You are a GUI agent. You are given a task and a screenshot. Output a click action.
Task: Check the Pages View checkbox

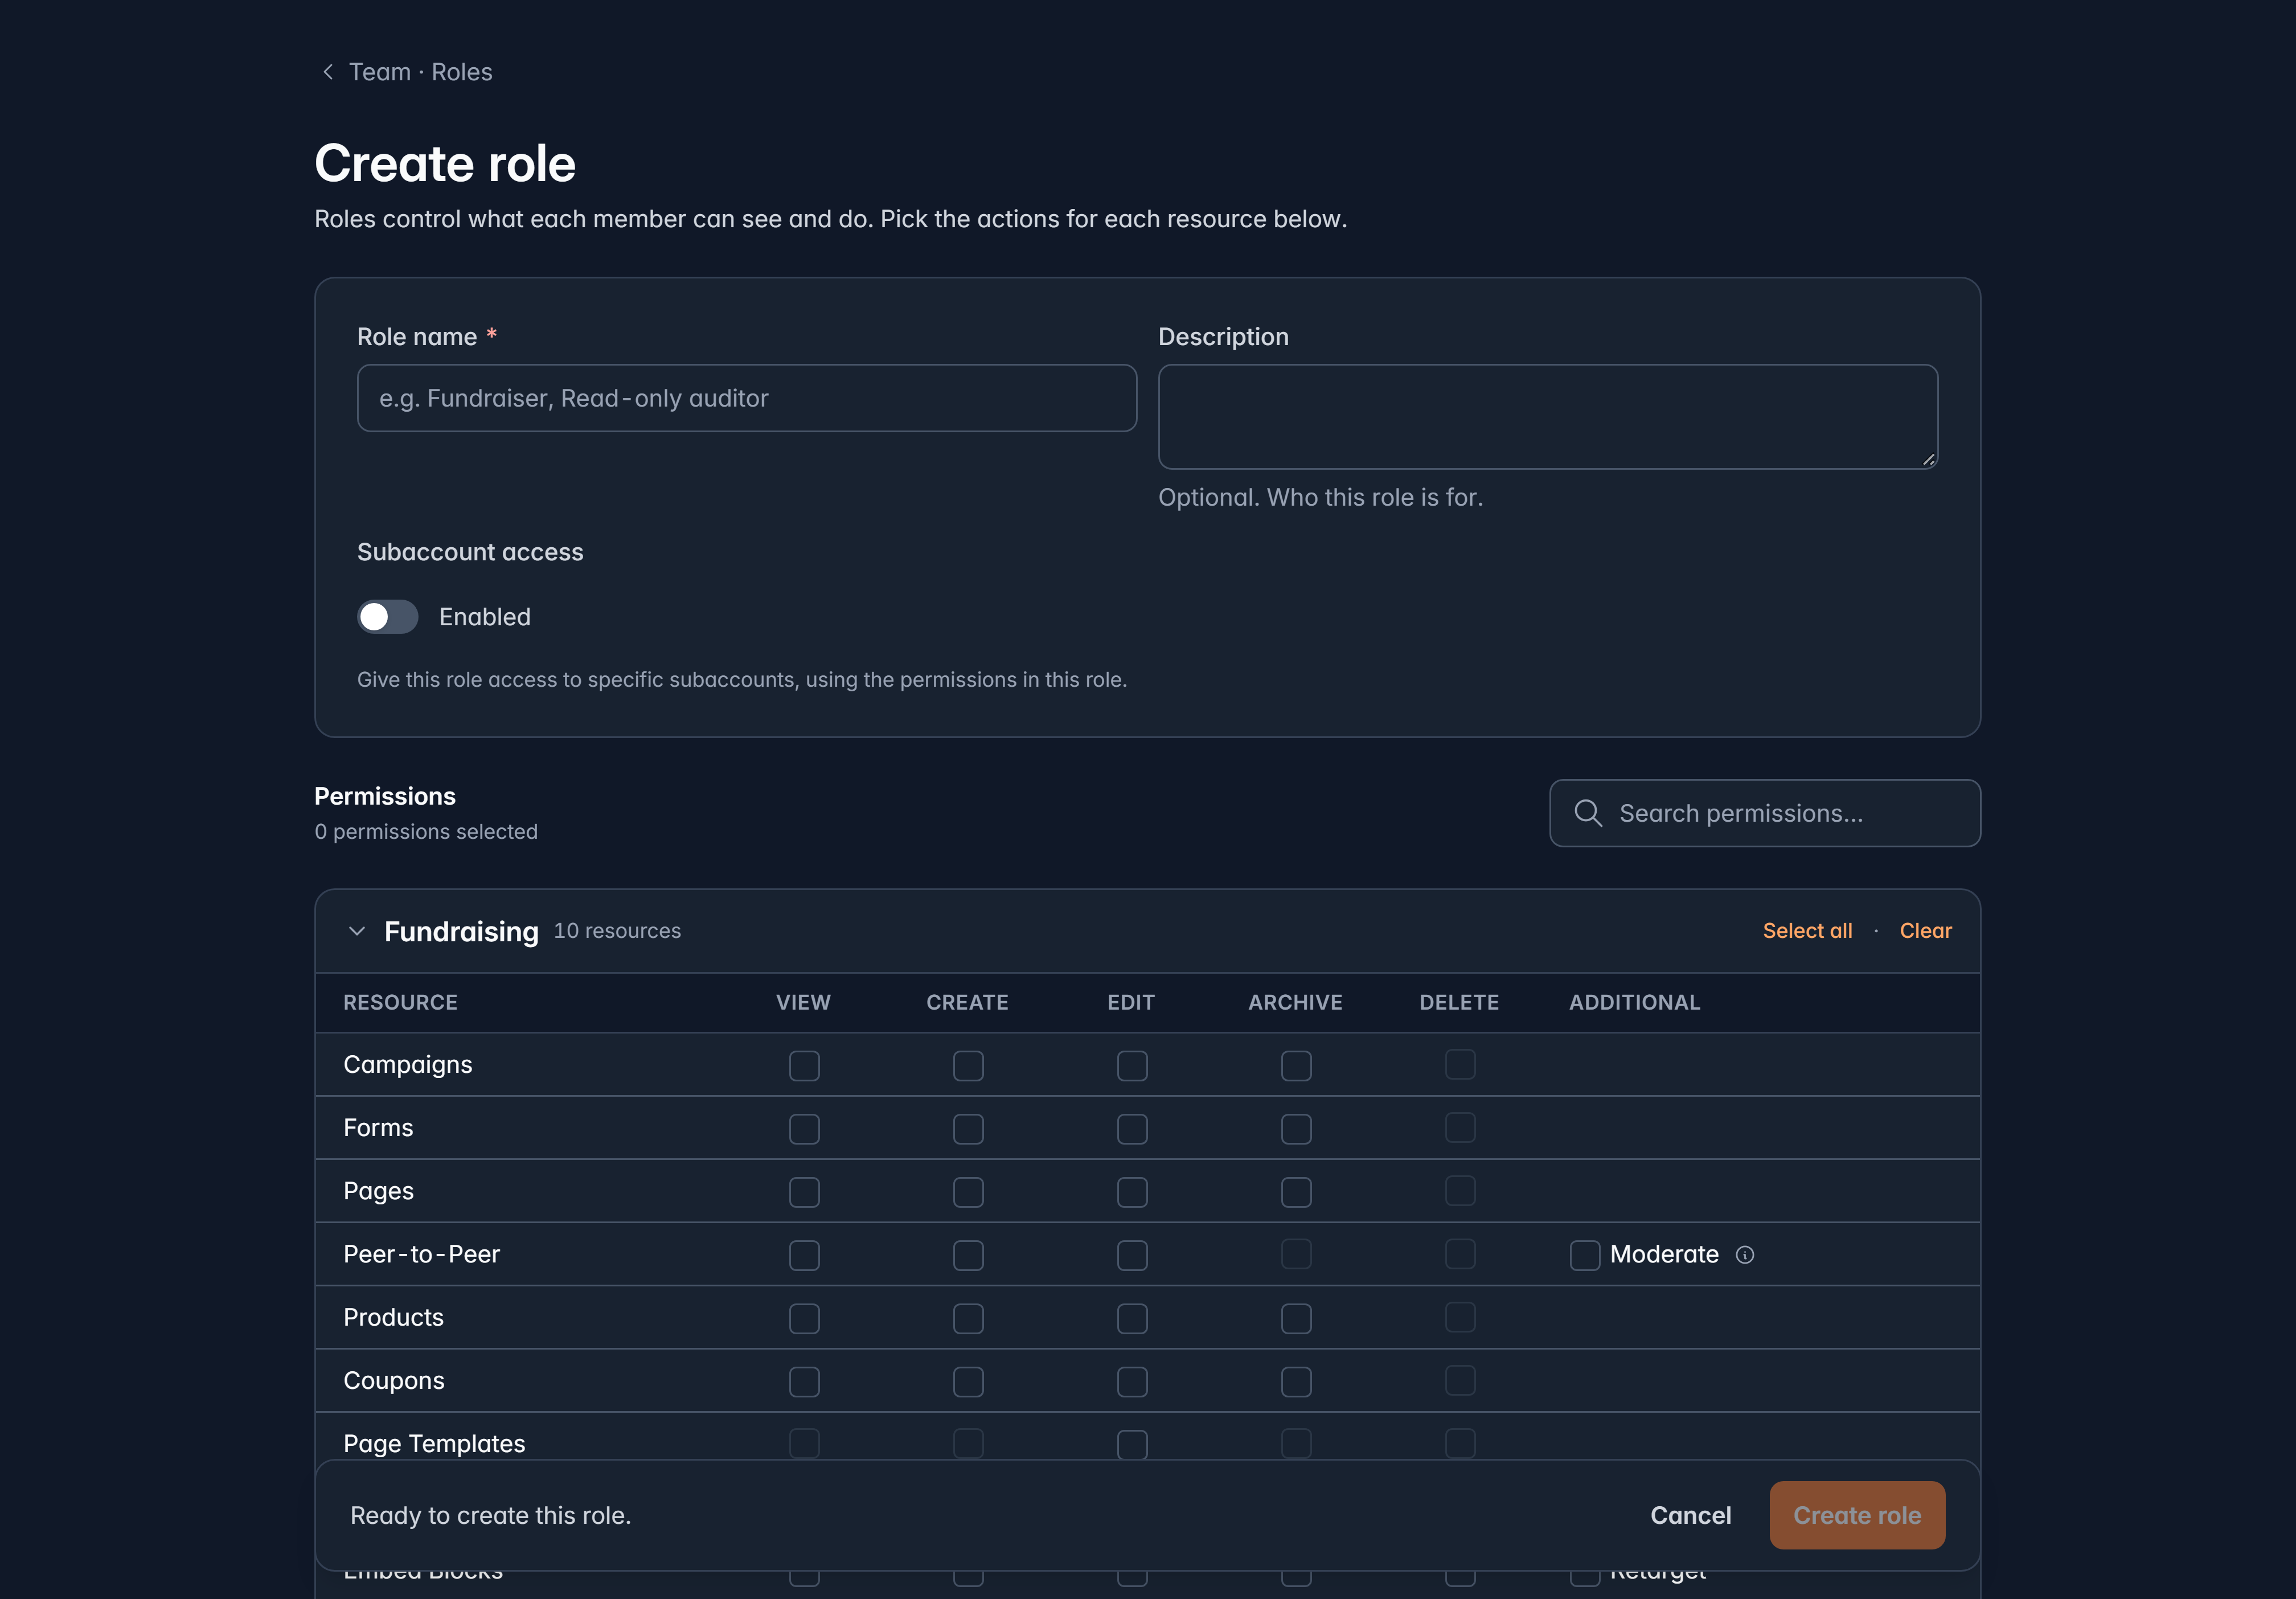[x=804, y=1192]
